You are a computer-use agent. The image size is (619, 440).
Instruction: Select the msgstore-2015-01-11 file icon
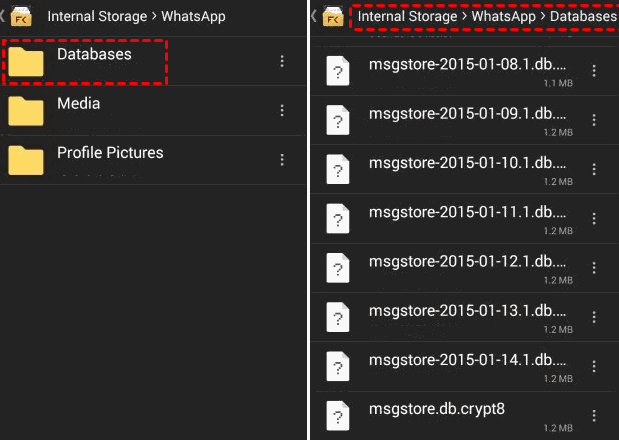point(340,216)
